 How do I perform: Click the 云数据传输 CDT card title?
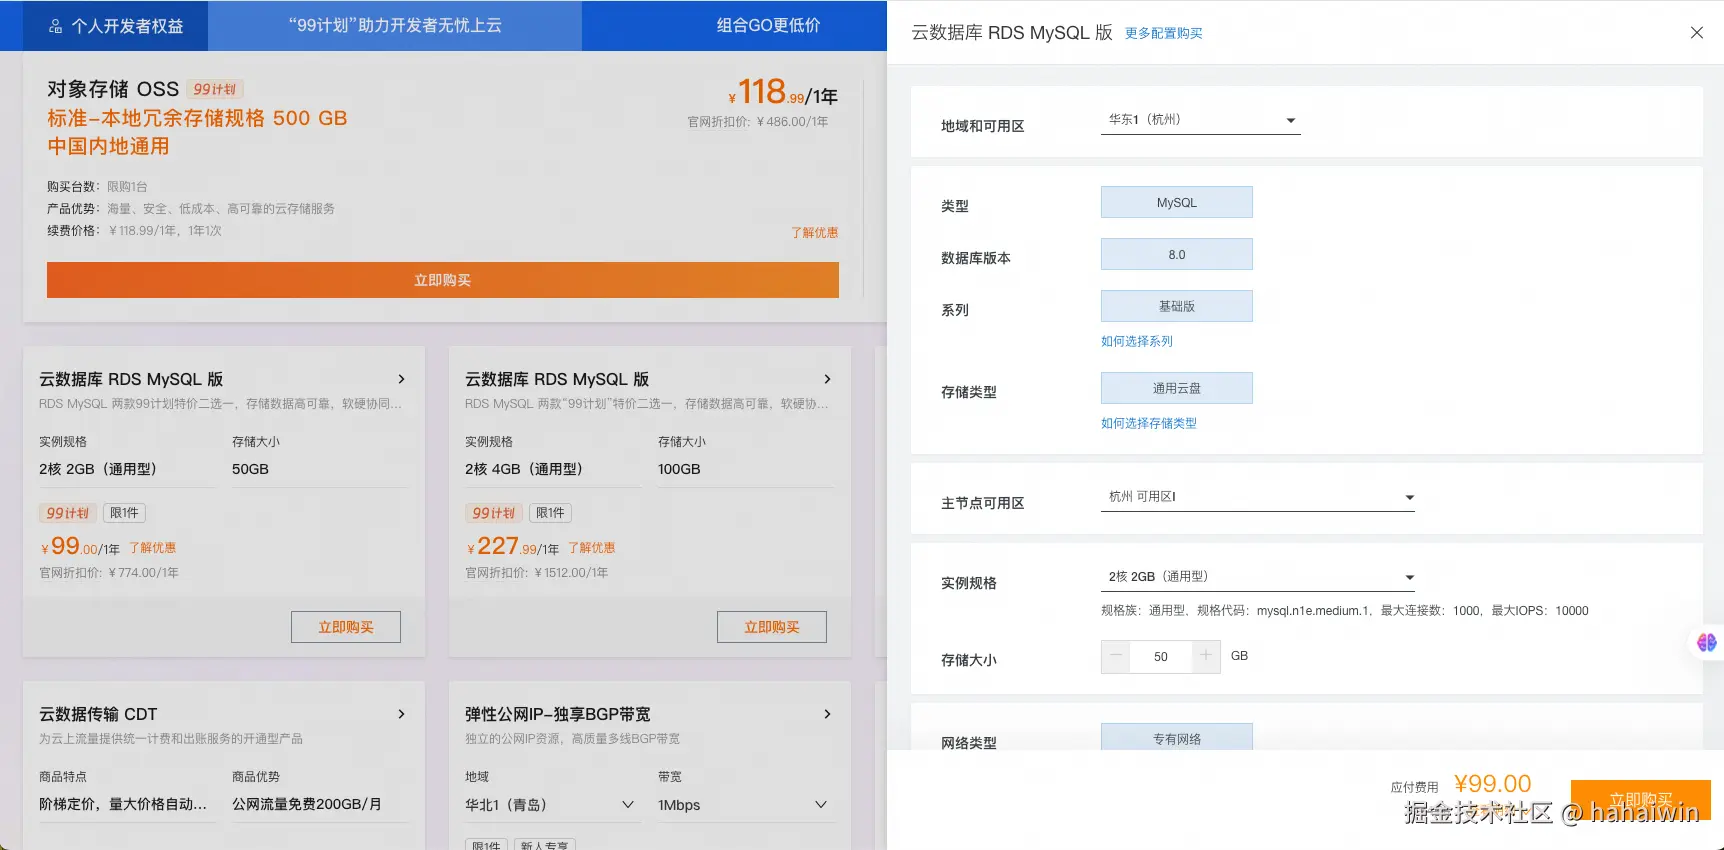pyautogui.click(x=98, y=714)
